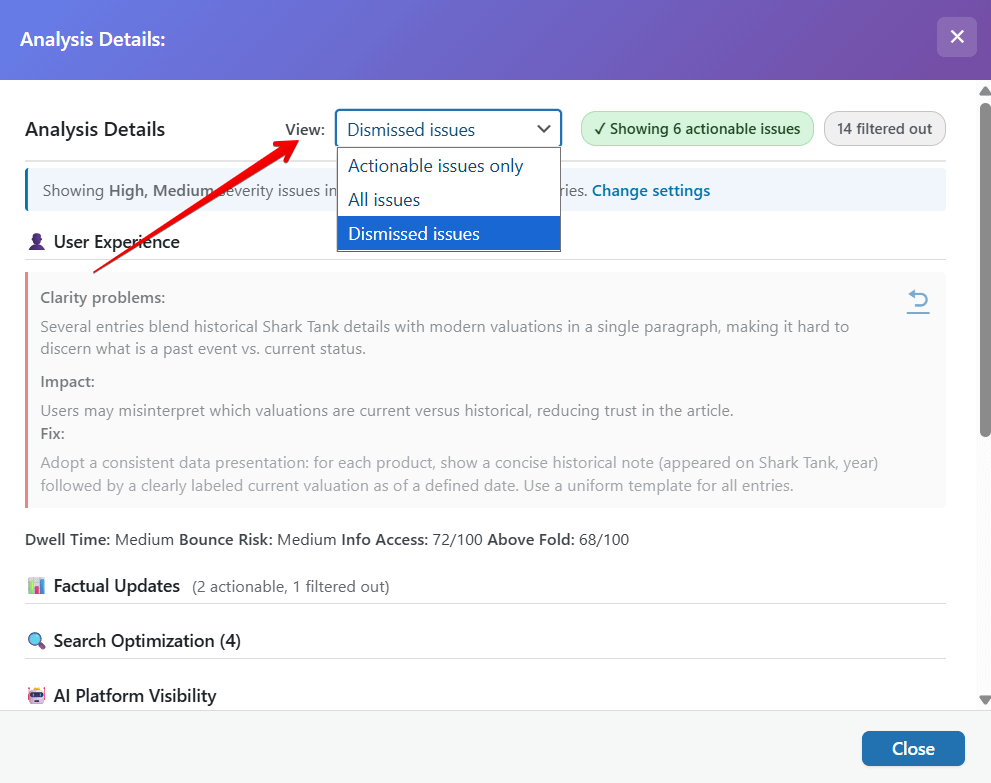The height and width of the screenshot is (783, 991).
Task: Click the checkmark on actionable issues badge
Action: [599, 128]
